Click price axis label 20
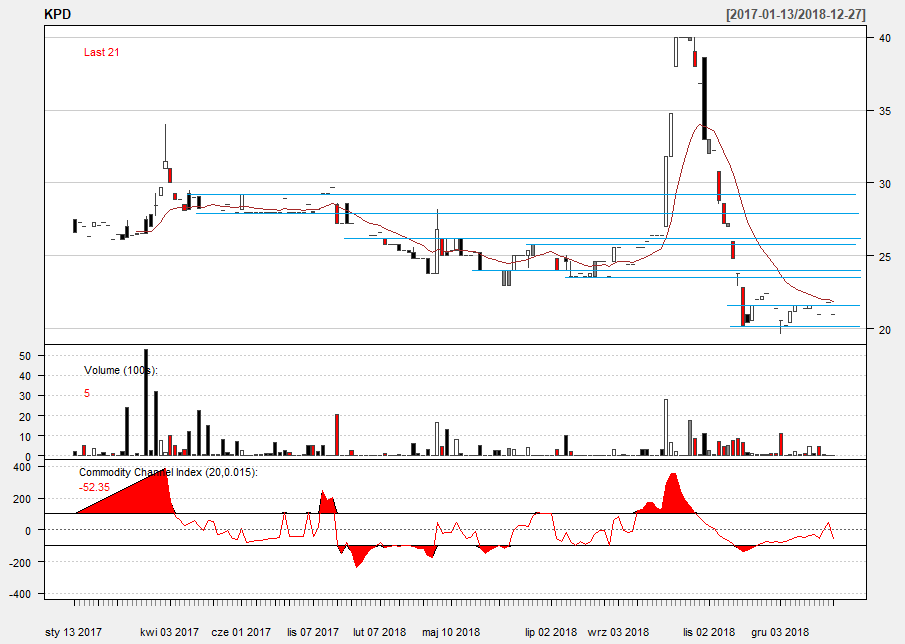Viewport: 905px width, 644px height. coord(884,330)
